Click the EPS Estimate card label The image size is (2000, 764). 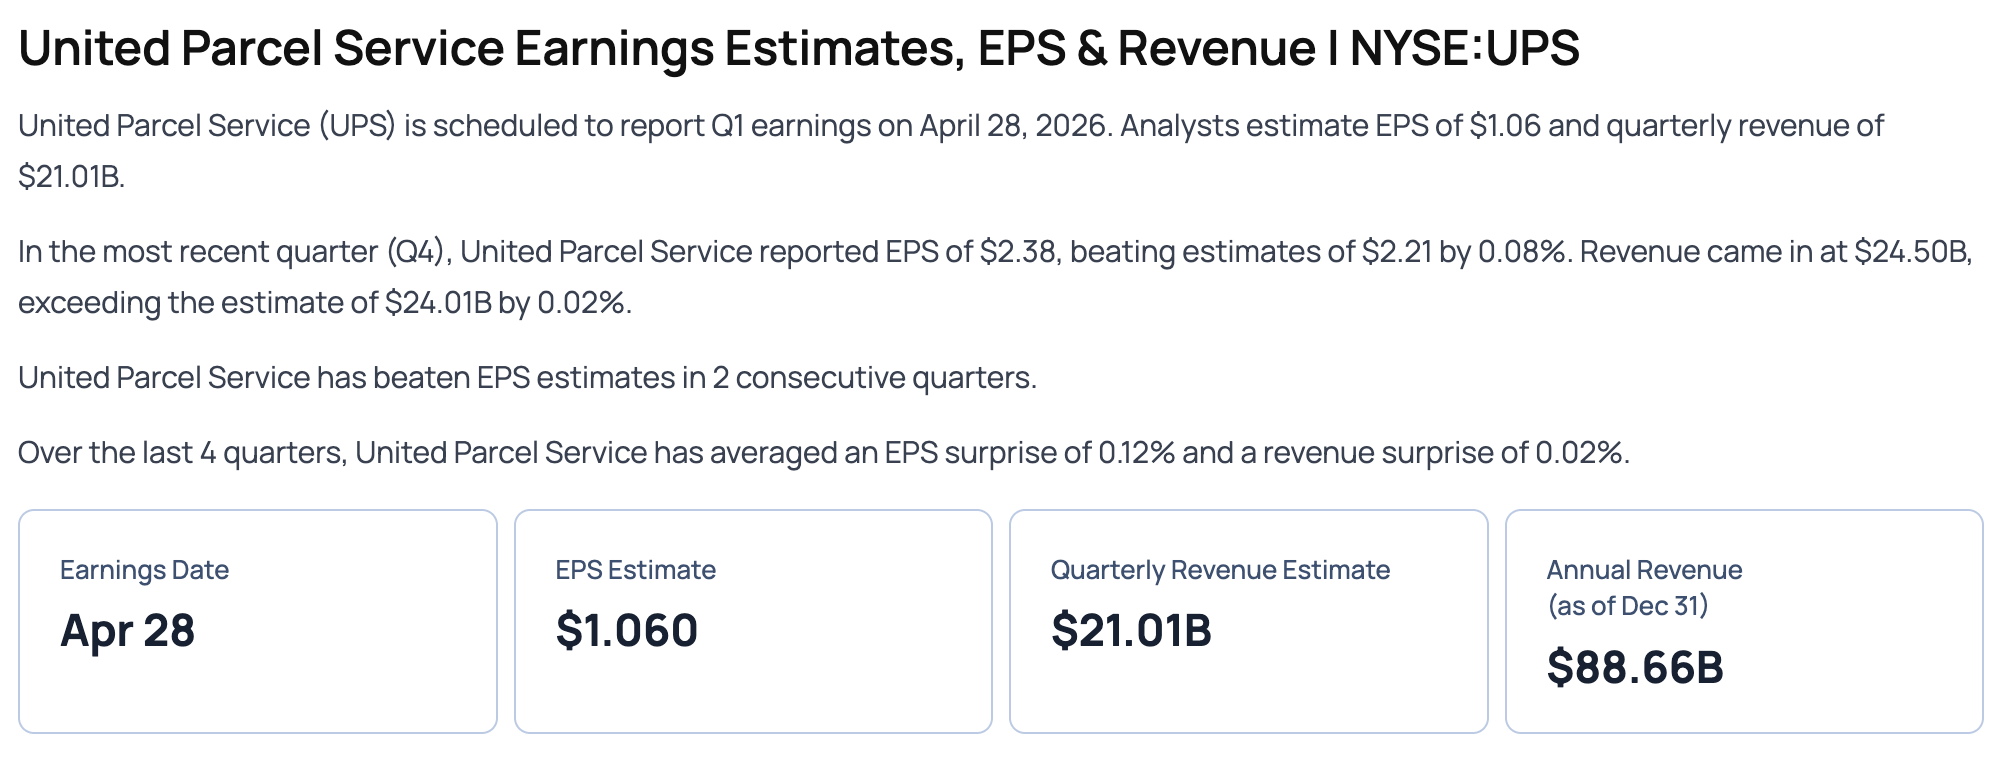pyautogui.click(x=635, y=570)
